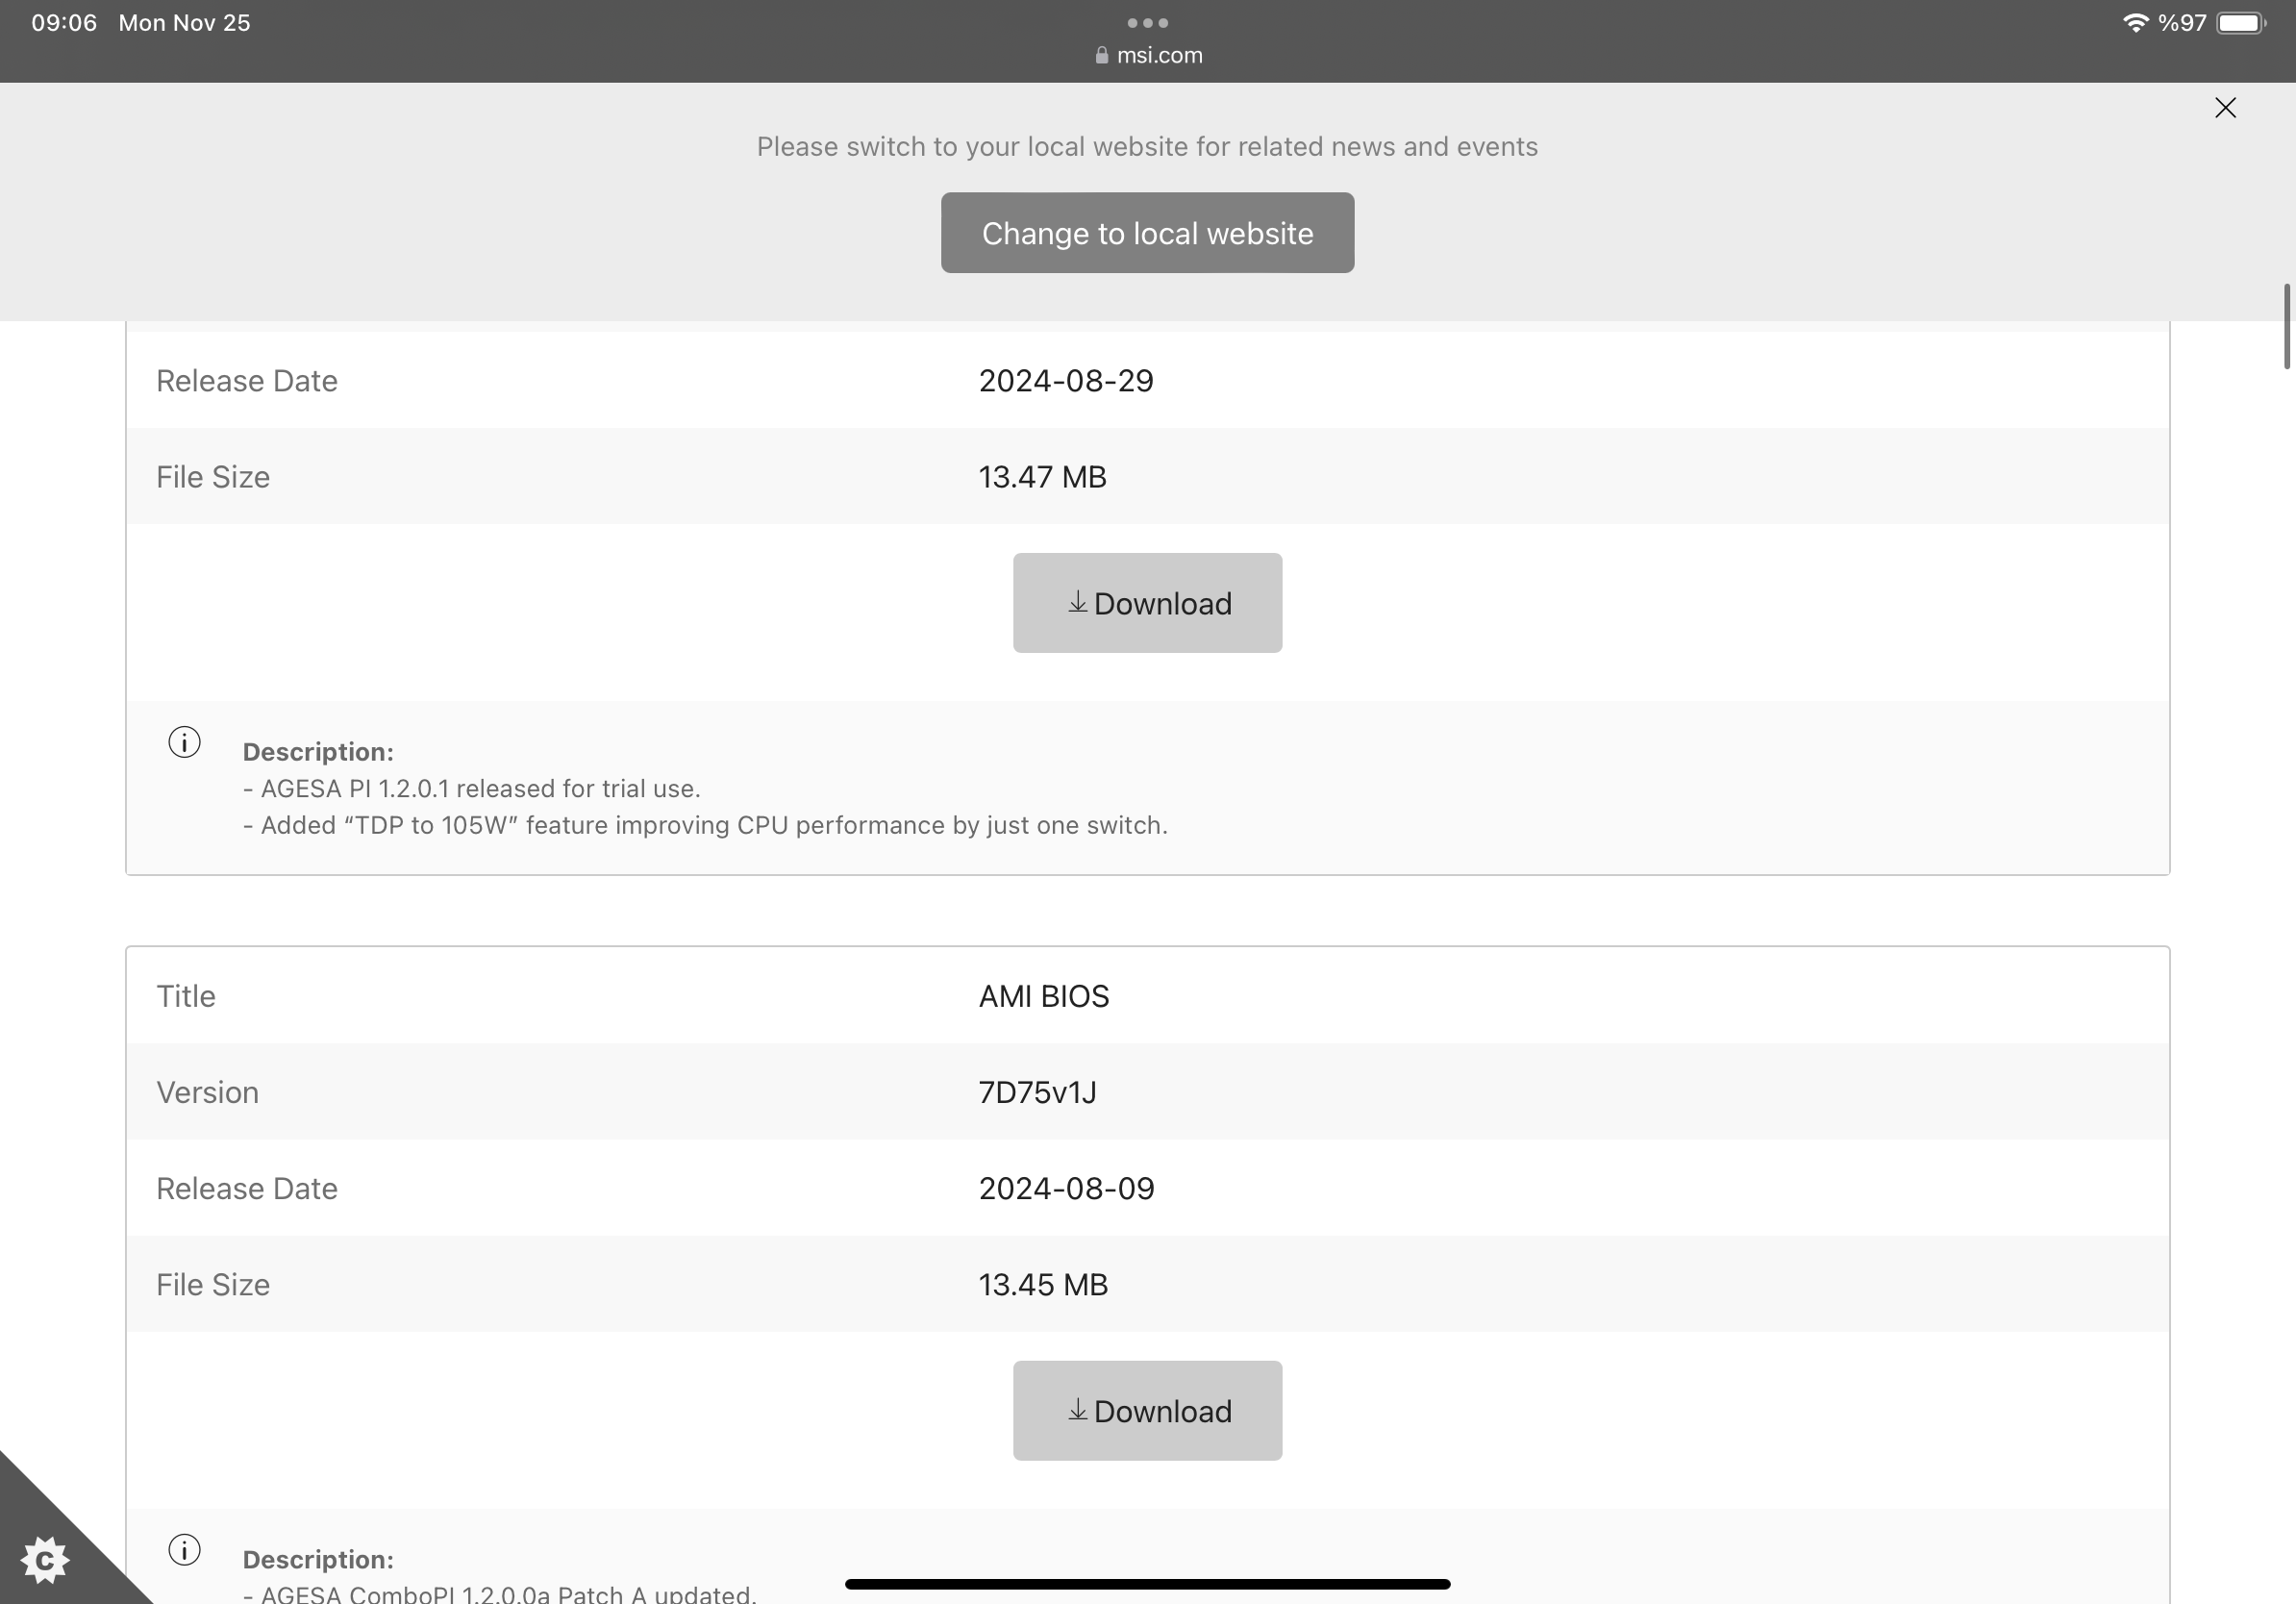Click the download arrow icon in second Download button
This screenshot has height=1604, width=2296.
[1077, 1410]
